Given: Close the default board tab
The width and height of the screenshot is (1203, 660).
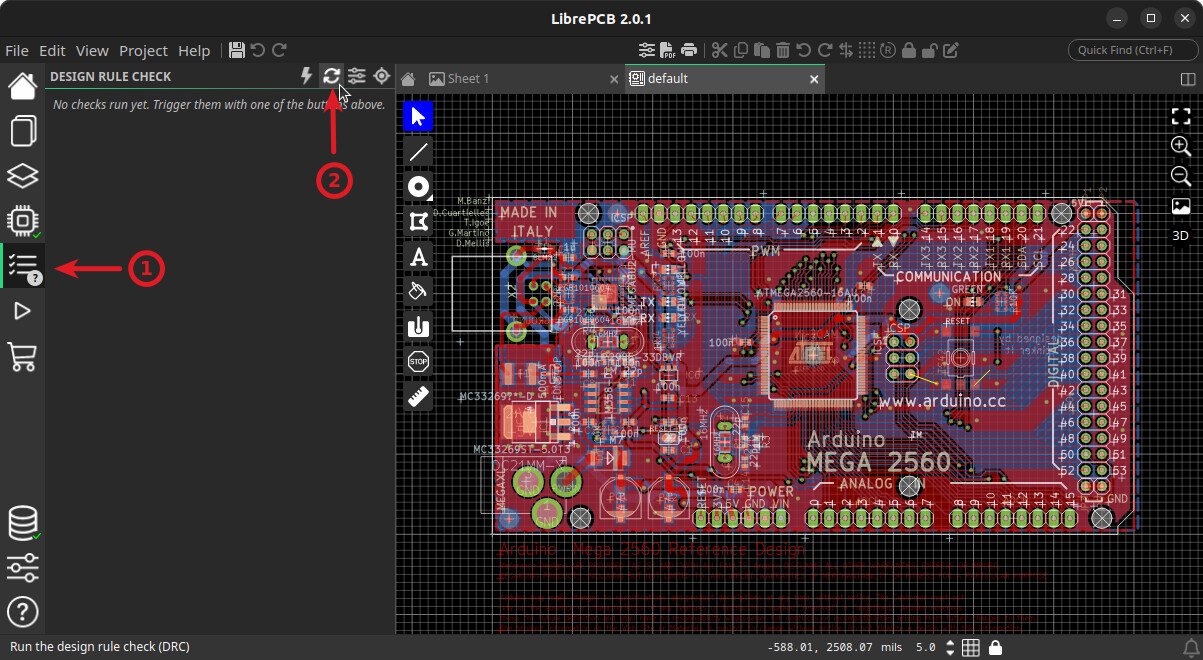Looking at the screenshot, I should (814, 78).
